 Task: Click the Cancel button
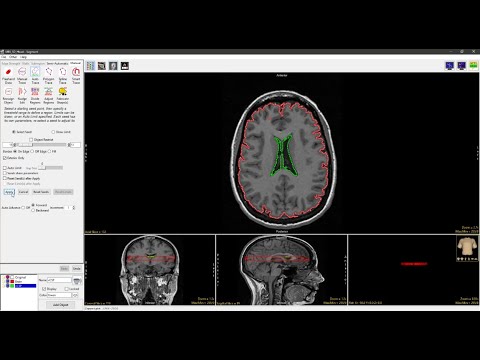[23, 192]
